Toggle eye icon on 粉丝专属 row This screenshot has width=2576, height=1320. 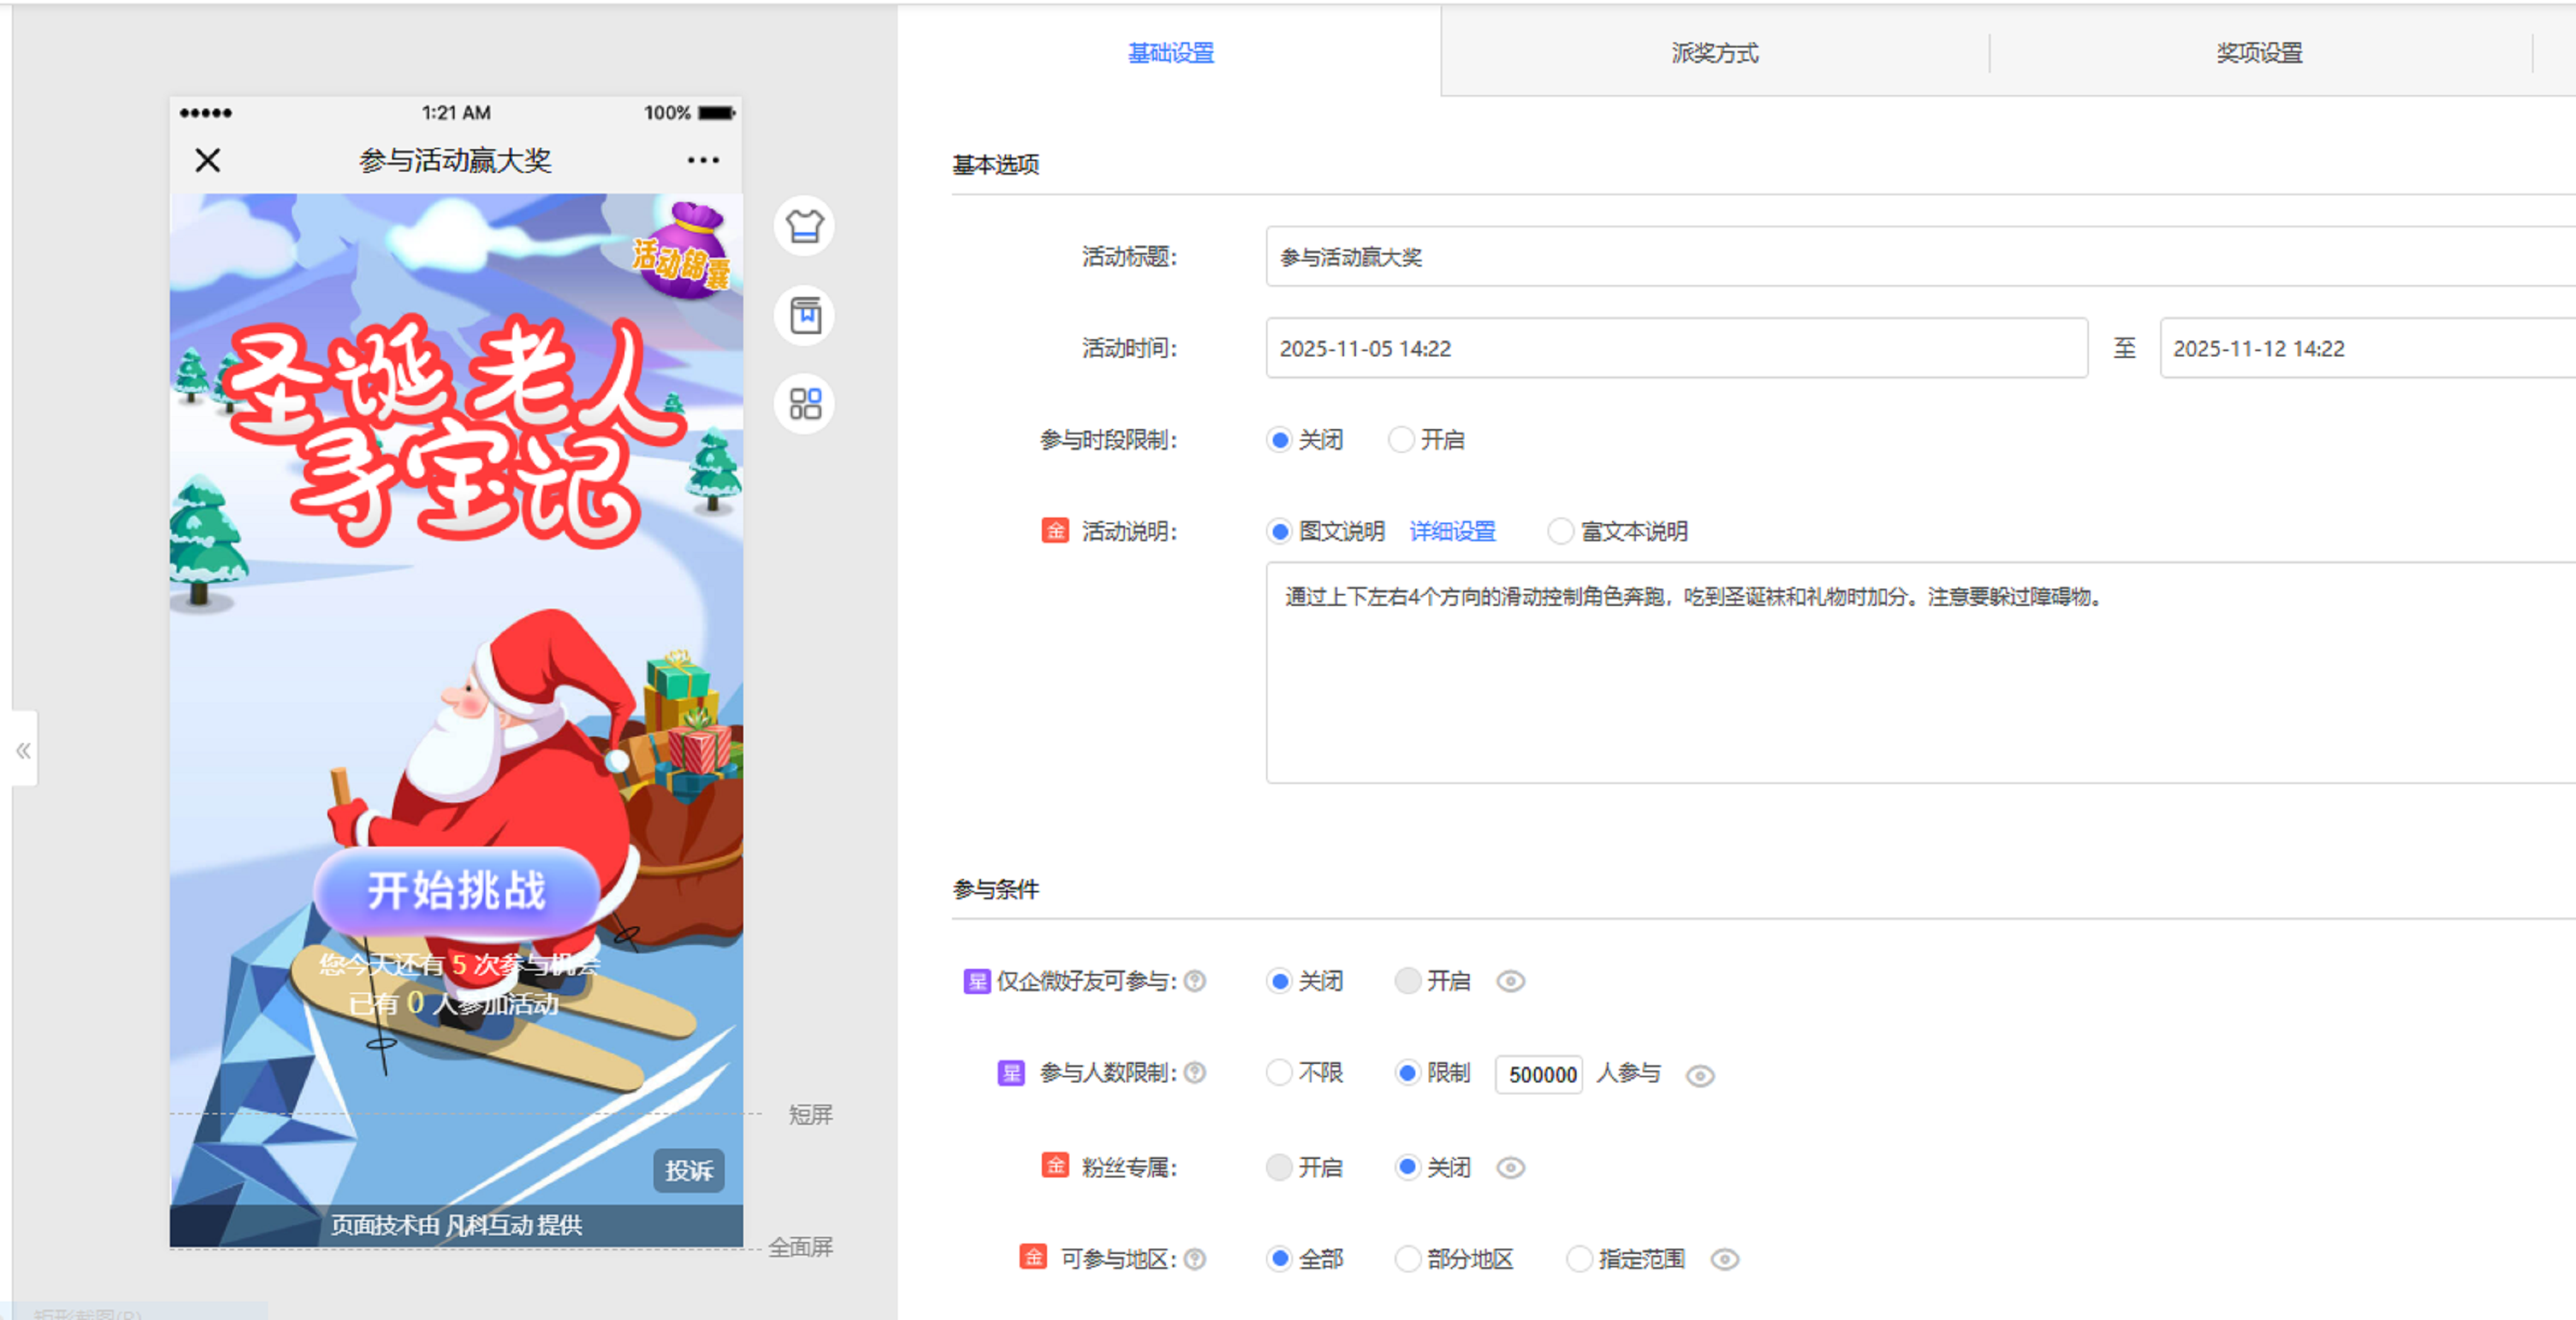pos(1510,1168)
